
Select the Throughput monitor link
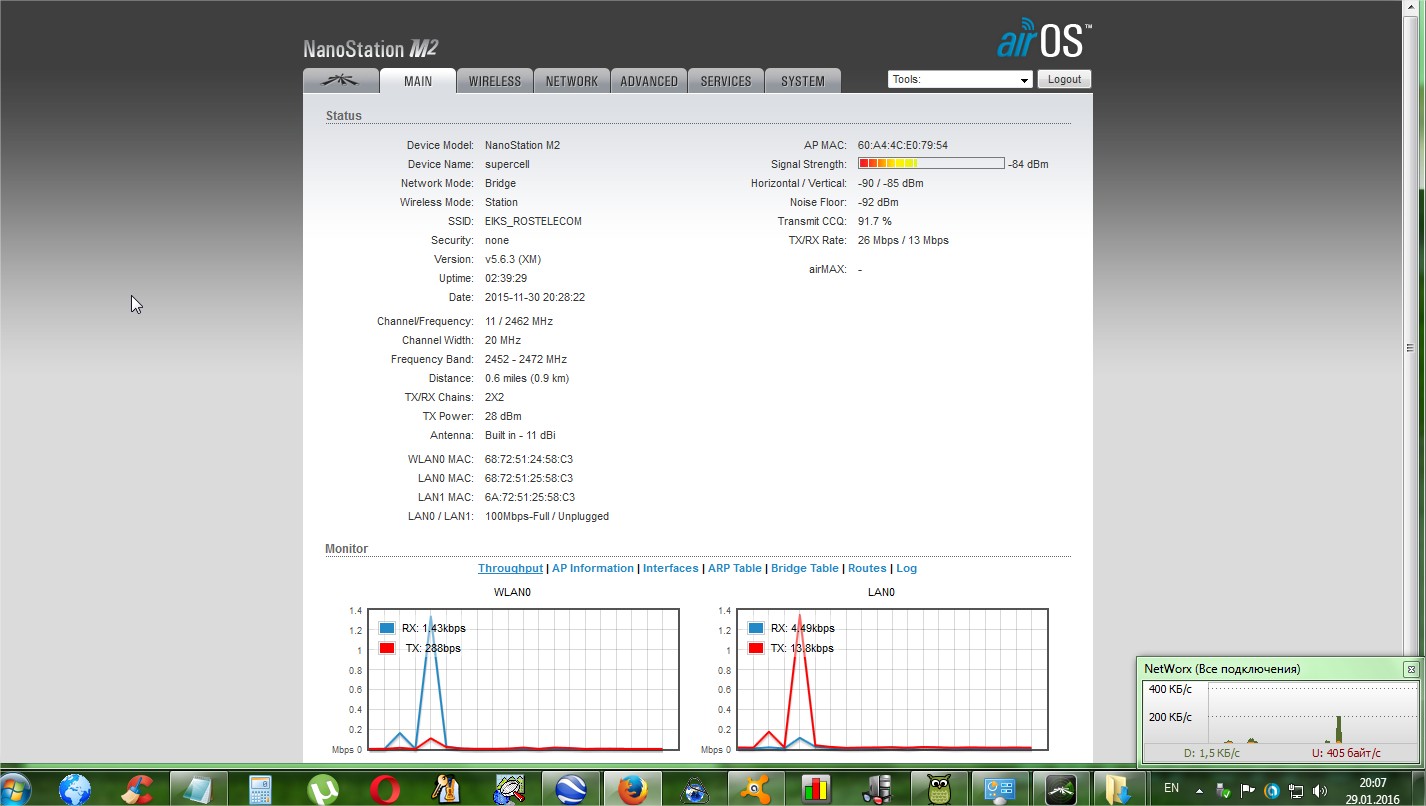[x=510, y=568]
